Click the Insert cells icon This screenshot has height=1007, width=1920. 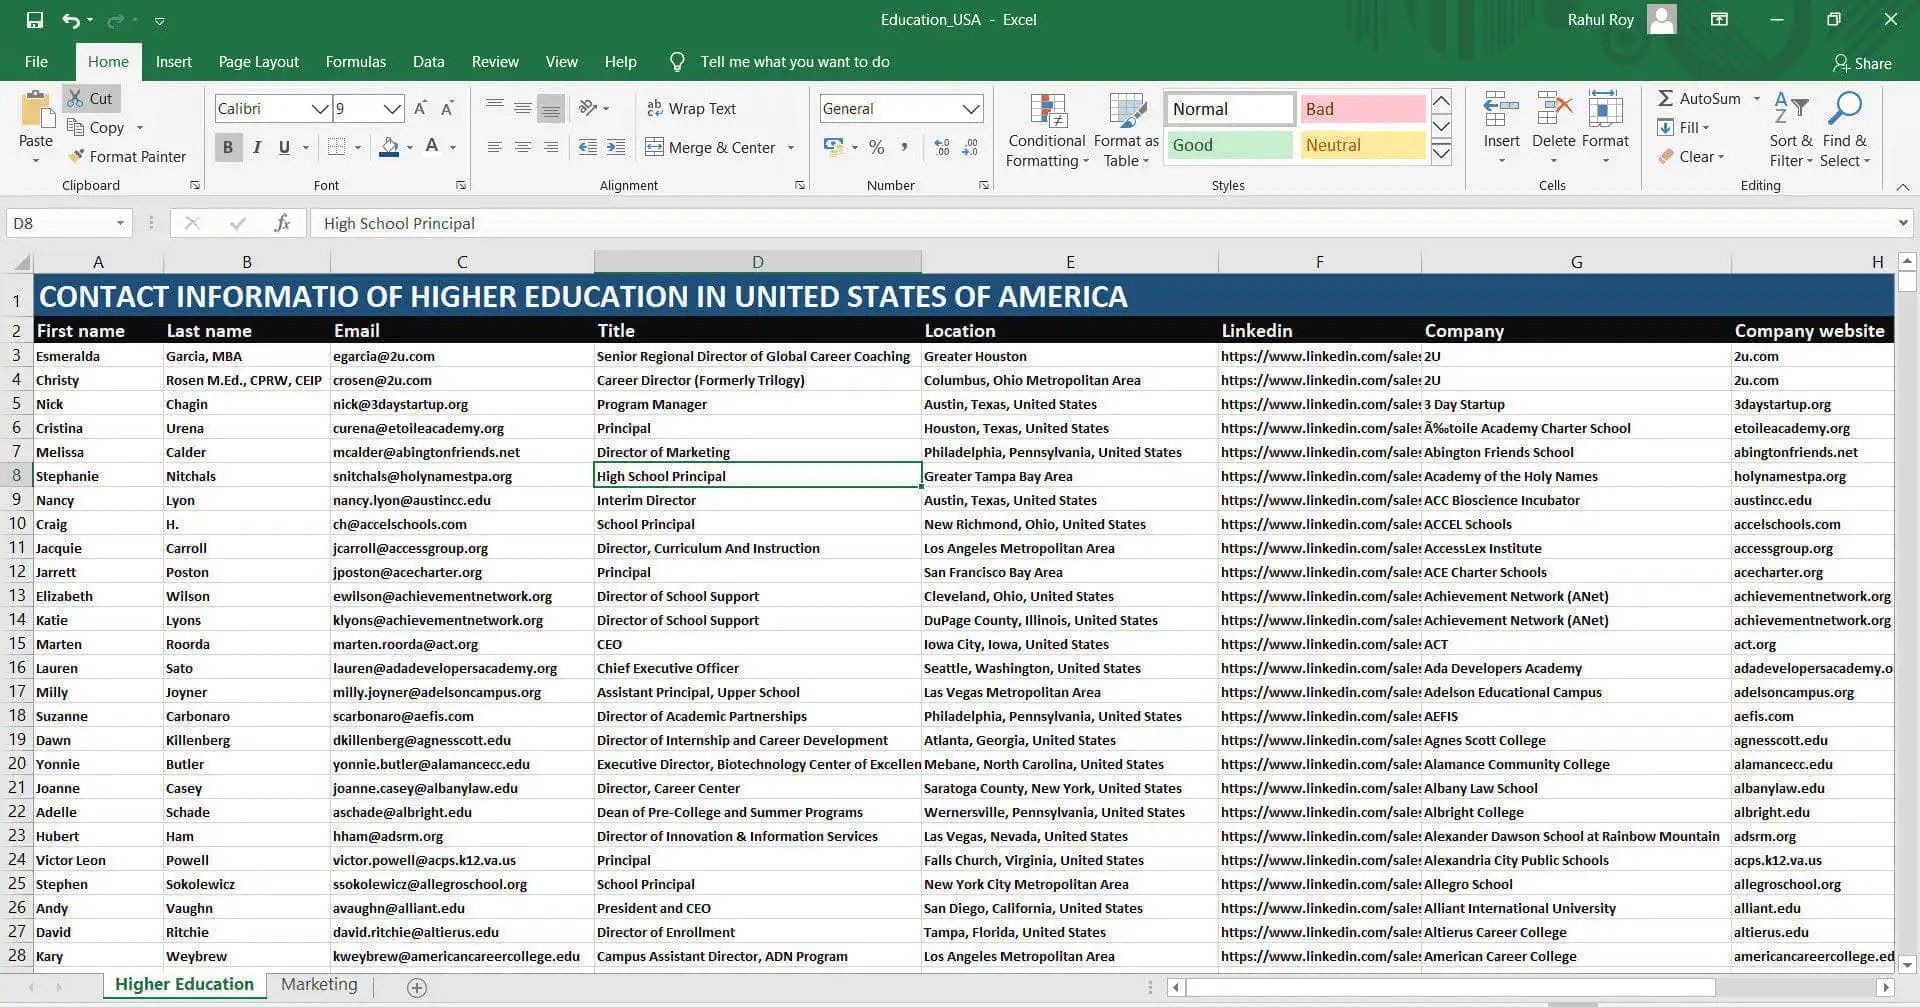point(1501,110)
